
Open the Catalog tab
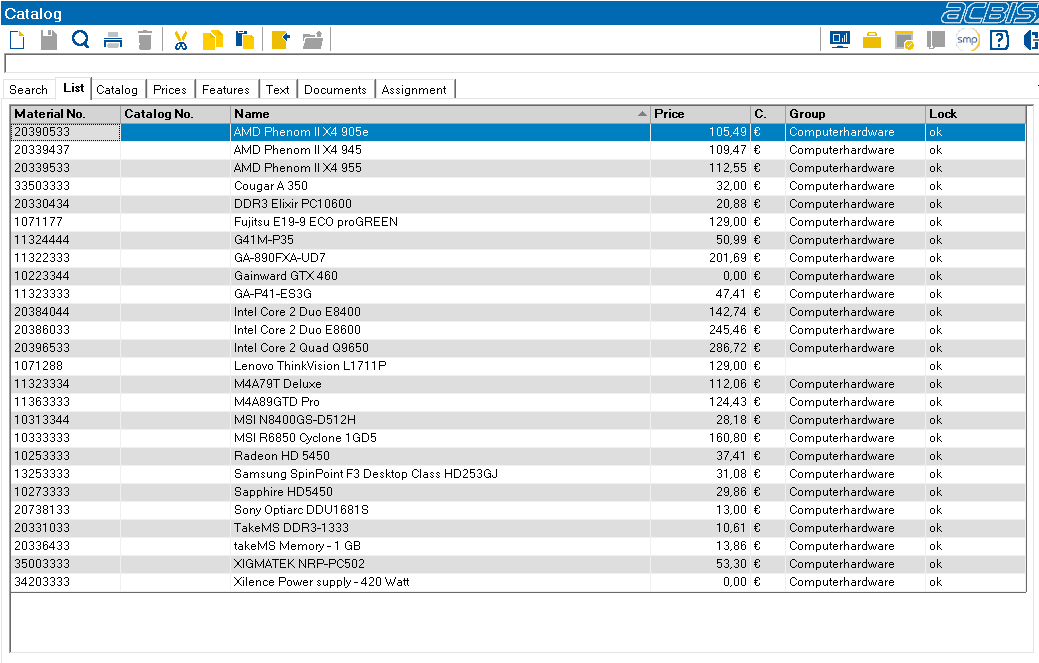click(x=117, y=89)
